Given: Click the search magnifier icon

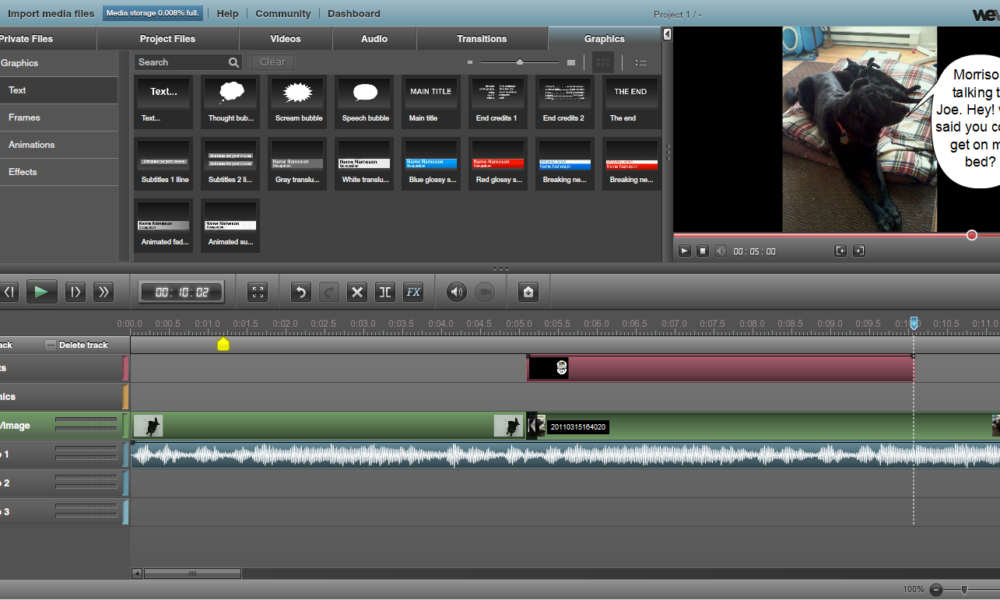Looking at the screenshot, I should (x=233, y=62).
